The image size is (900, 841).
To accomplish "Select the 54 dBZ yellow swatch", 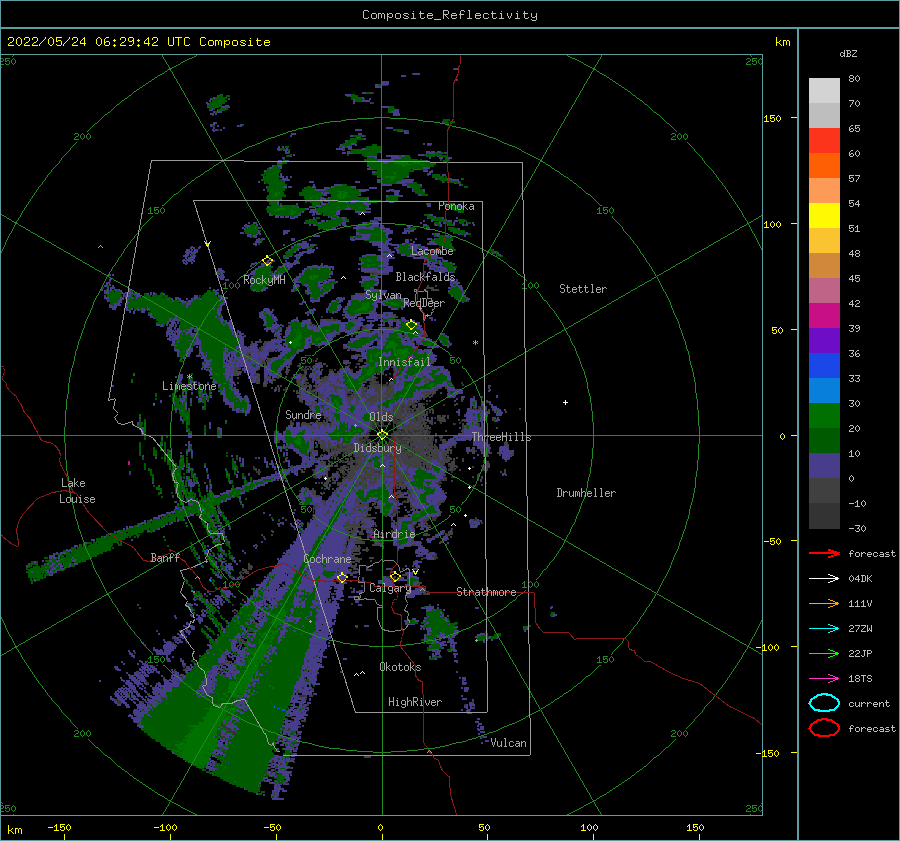I will point(824,215).
